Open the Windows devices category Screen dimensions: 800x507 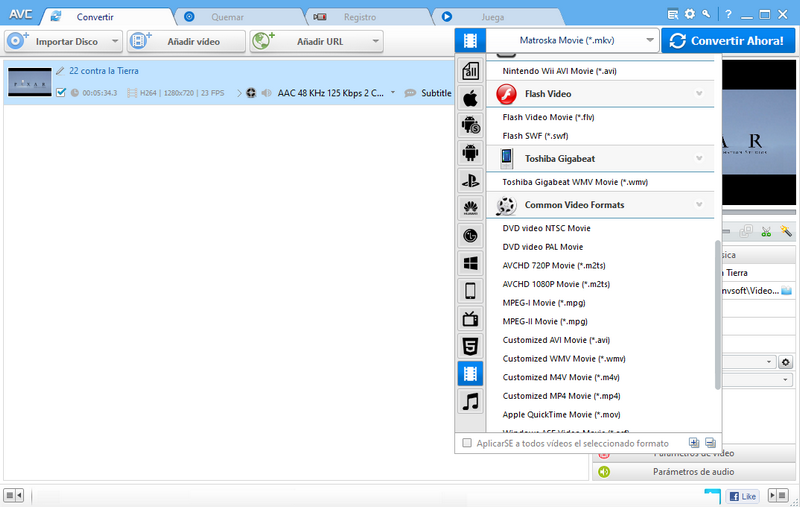tap(470, 263)
